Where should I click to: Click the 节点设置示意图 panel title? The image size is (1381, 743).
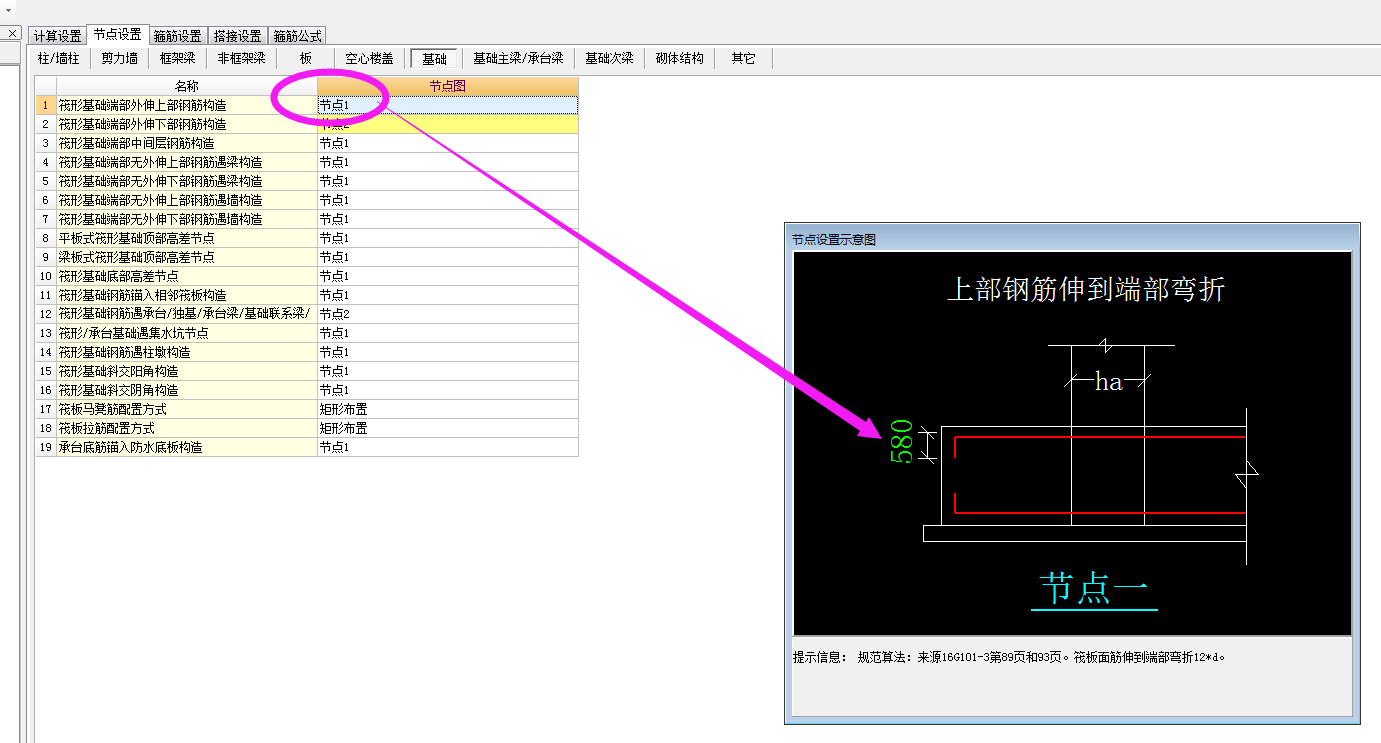point(834,240)
